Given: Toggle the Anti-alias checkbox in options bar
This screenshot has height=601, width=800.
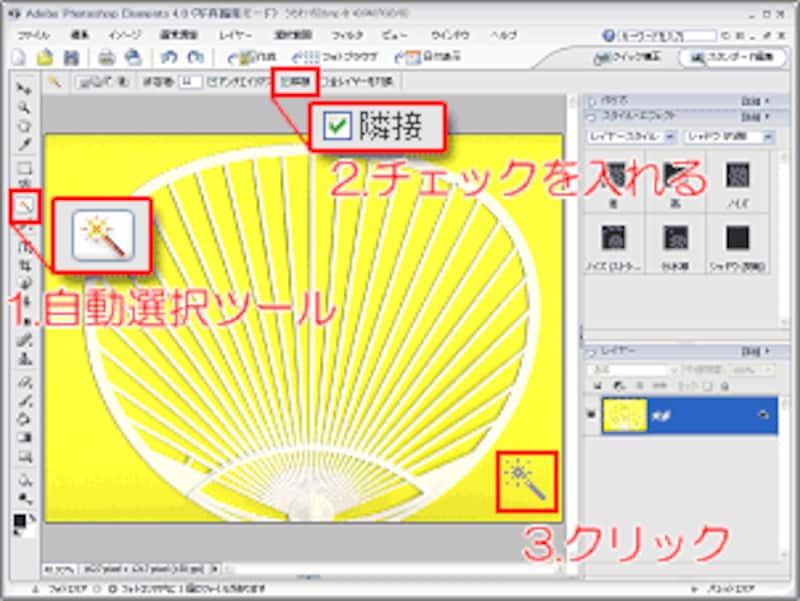Looking at the screenshot, I should (x=210, y=82).
